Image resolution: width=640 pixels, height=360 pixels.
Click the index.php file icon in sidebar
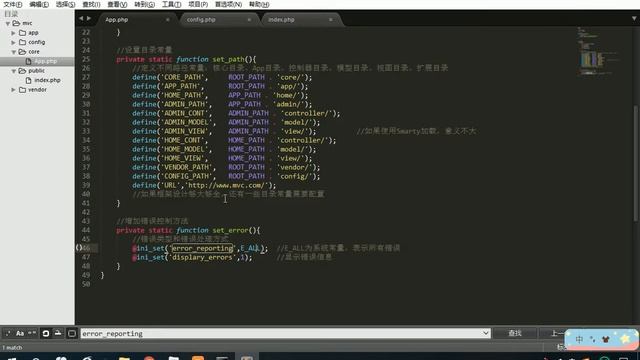click(x=29, y=80)
